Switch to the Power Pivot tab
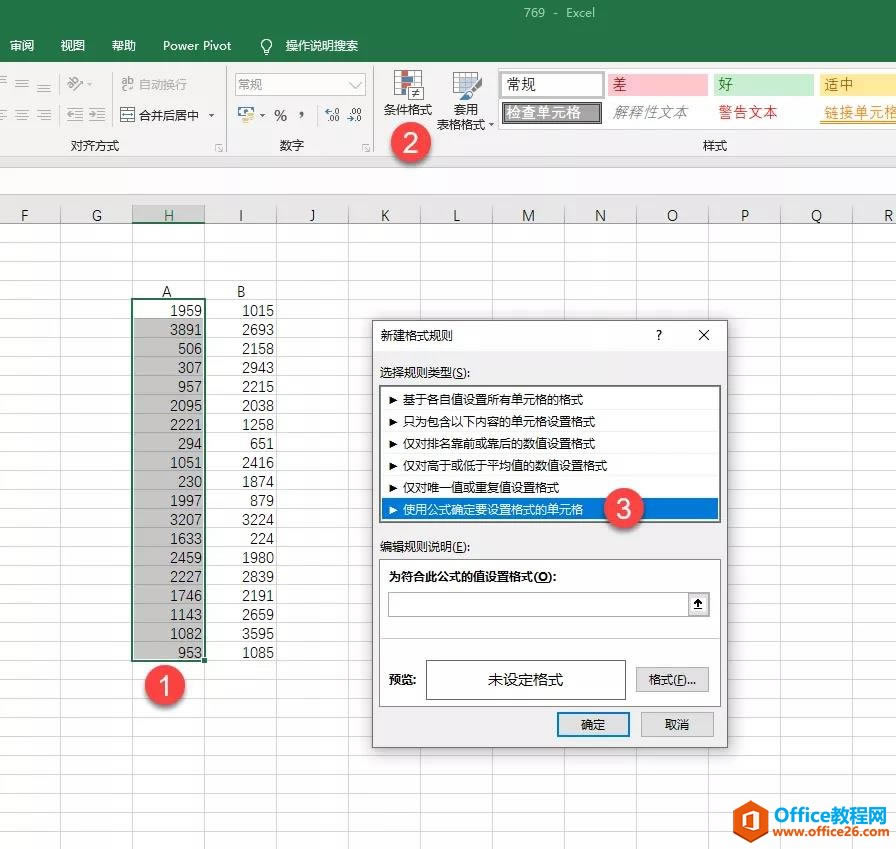This screenshot has width=896, height=849. [x=197, y=46]
